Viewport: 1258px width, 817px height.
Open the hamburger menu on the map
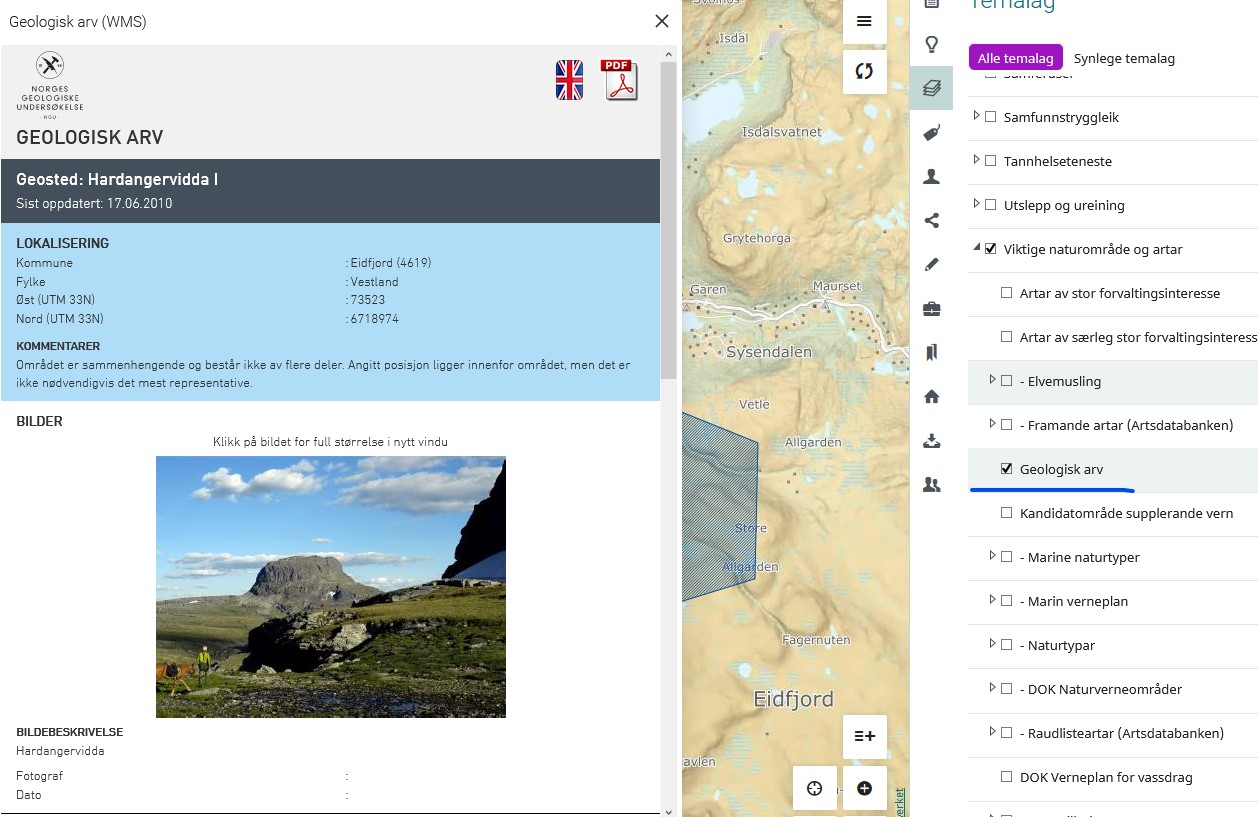(x=864, y=21)
